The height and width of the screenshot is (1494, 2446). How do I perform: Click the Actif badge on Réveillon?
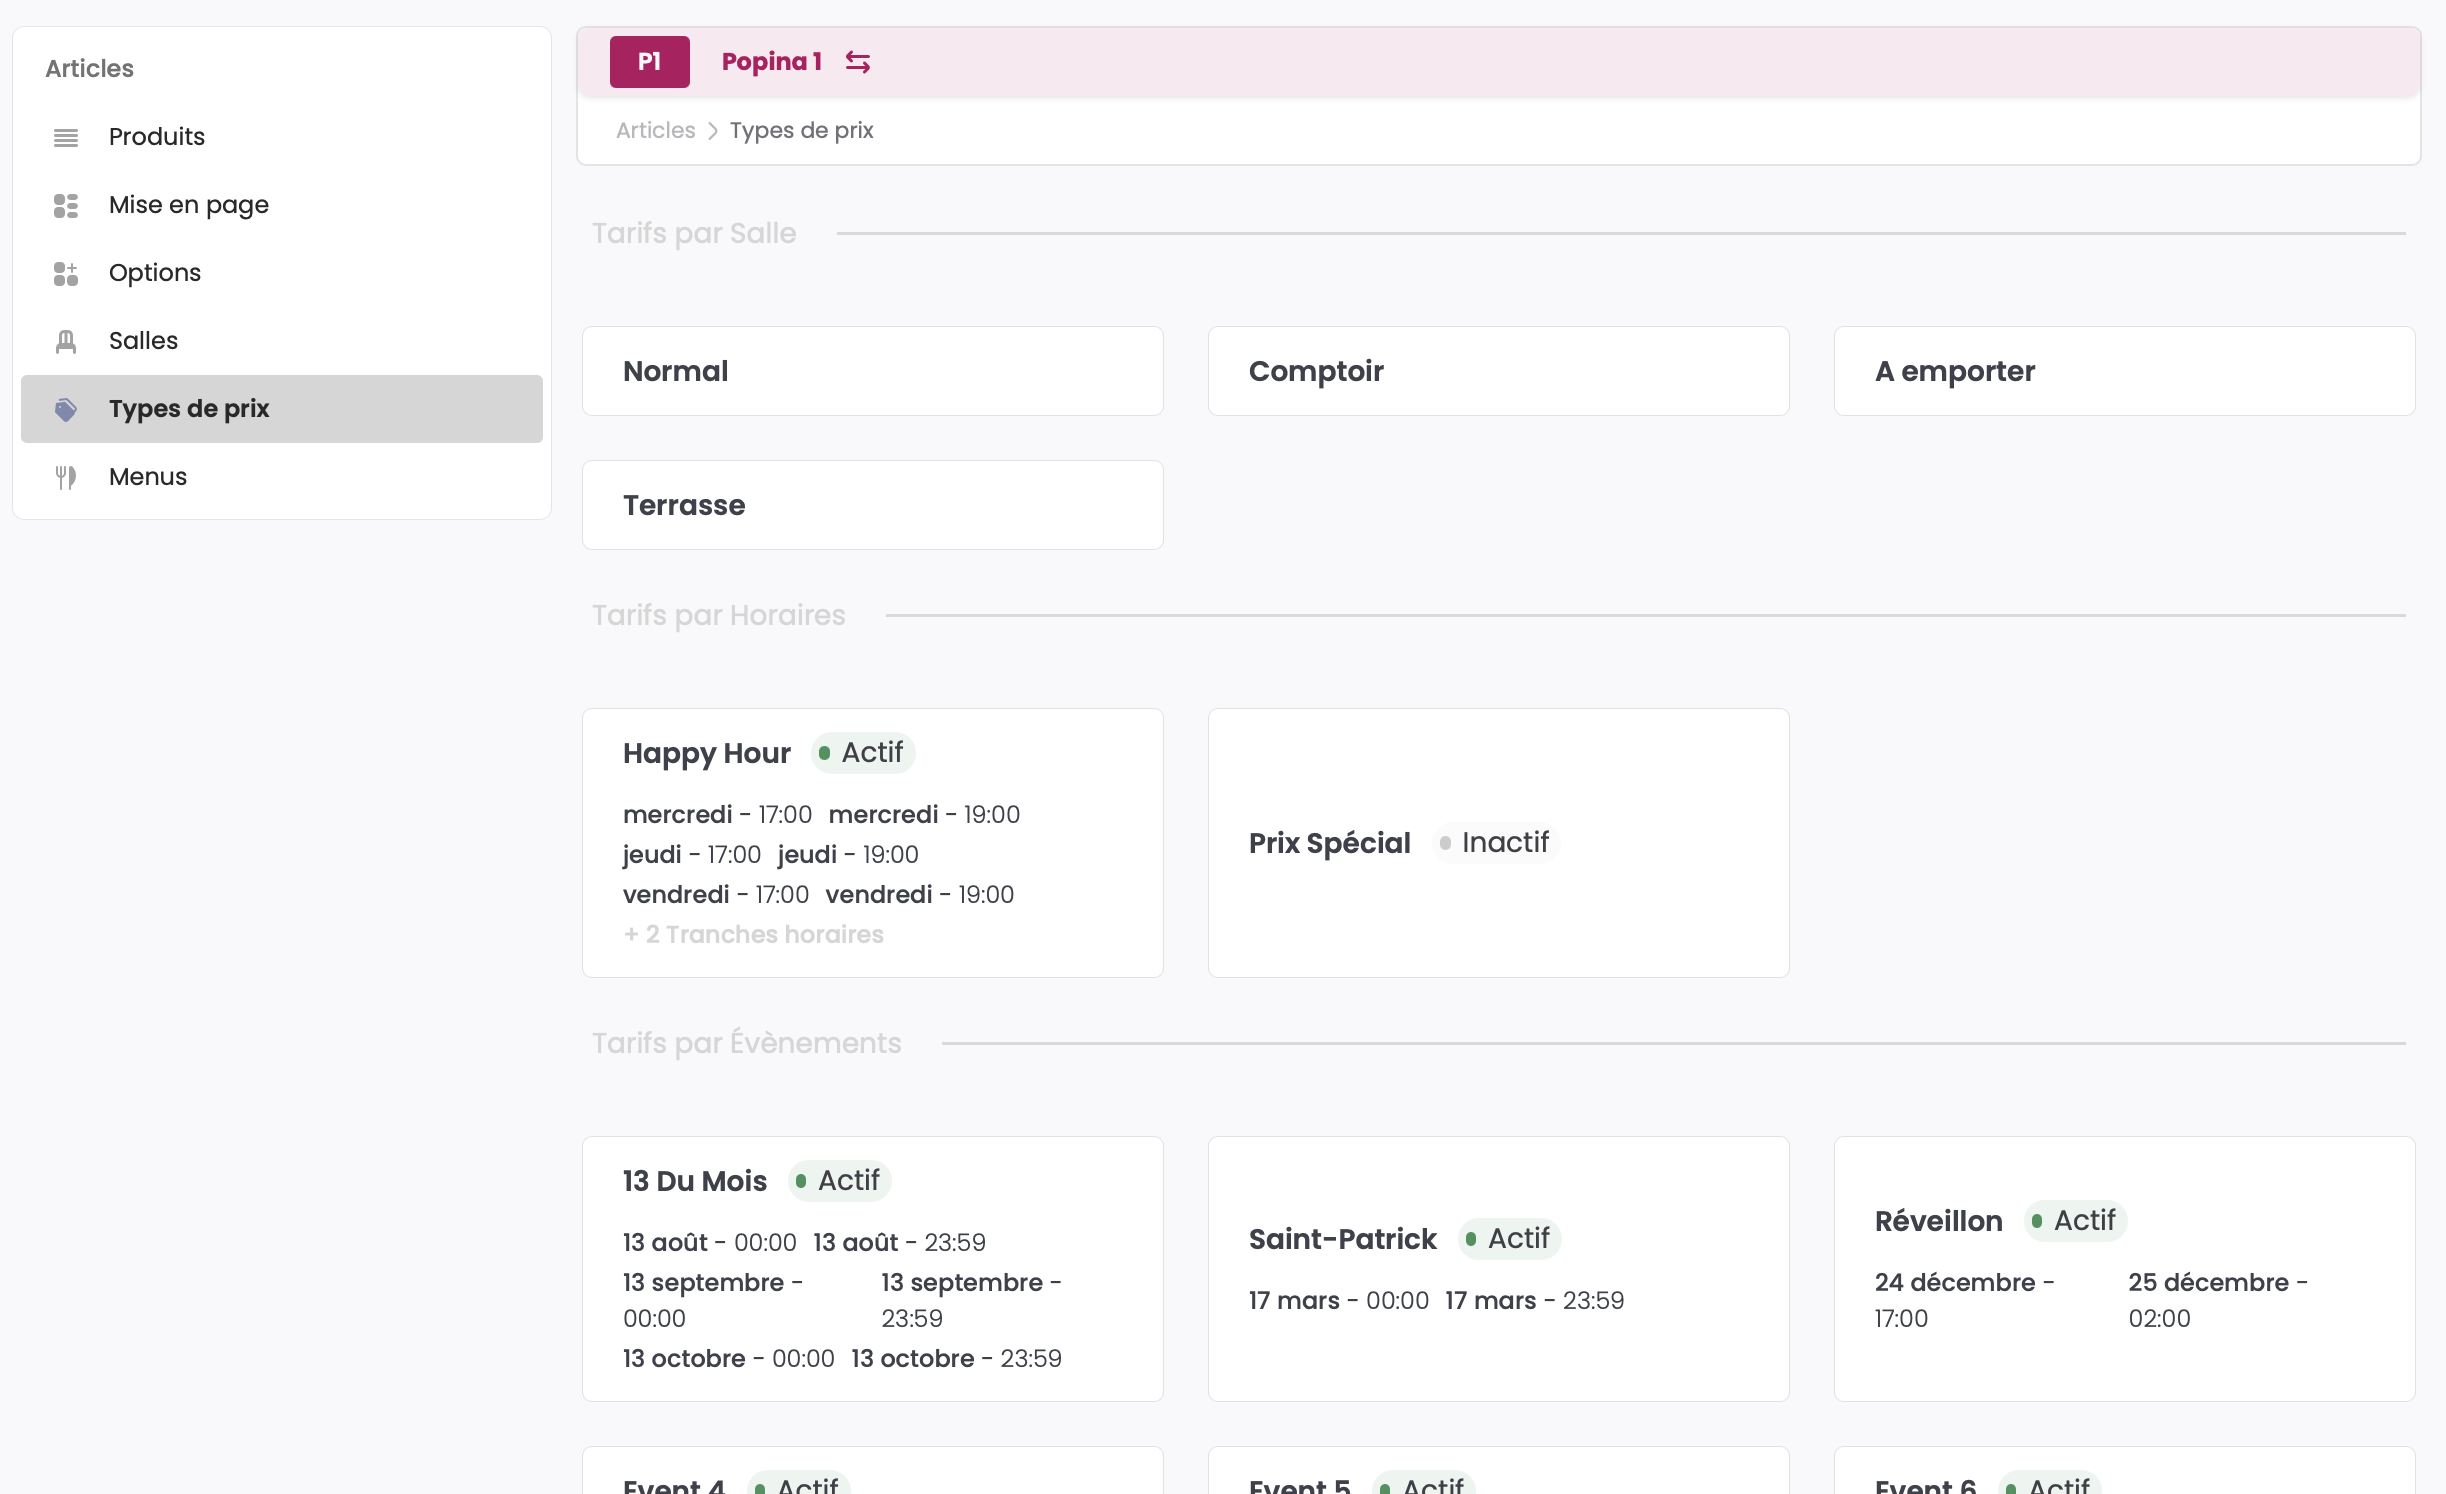(x=2074, y=1221)
